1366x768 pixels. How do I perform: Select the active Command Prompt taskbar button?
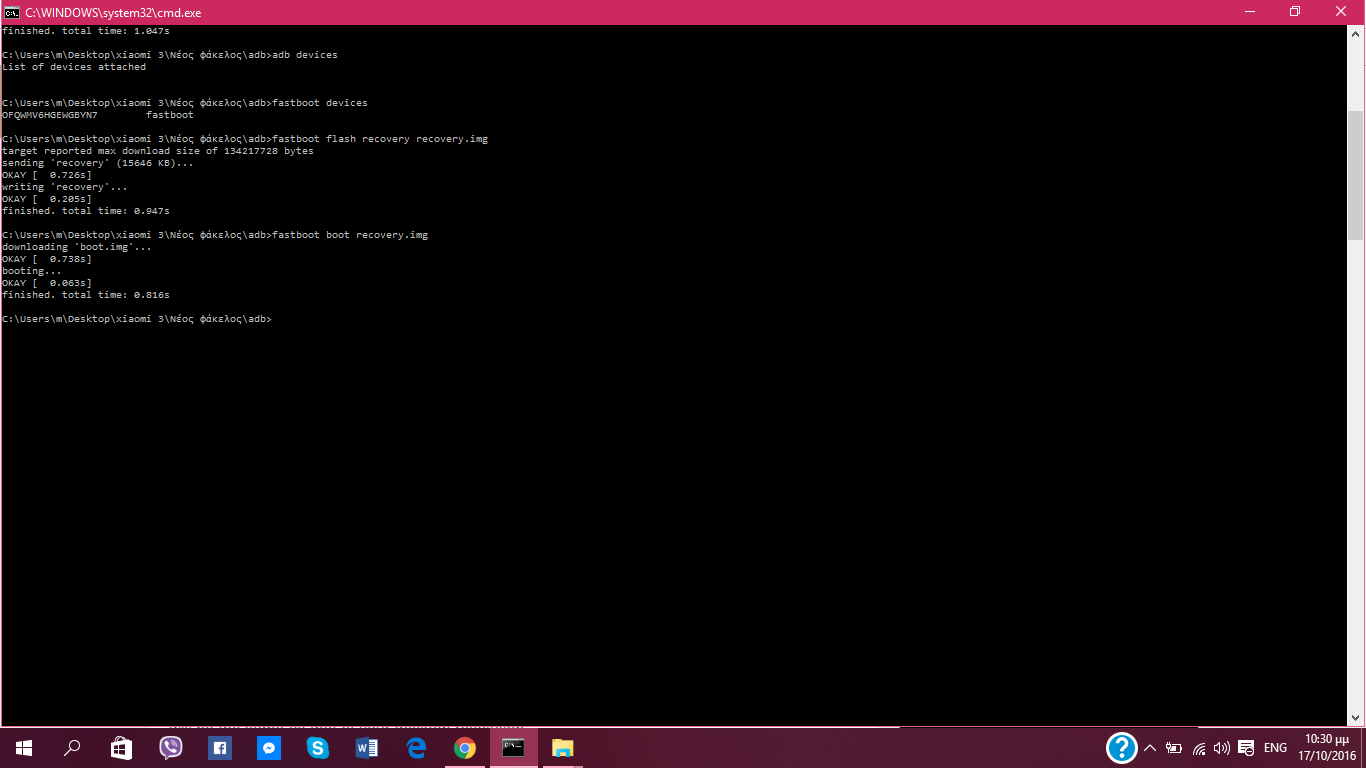tap(514, 747)
